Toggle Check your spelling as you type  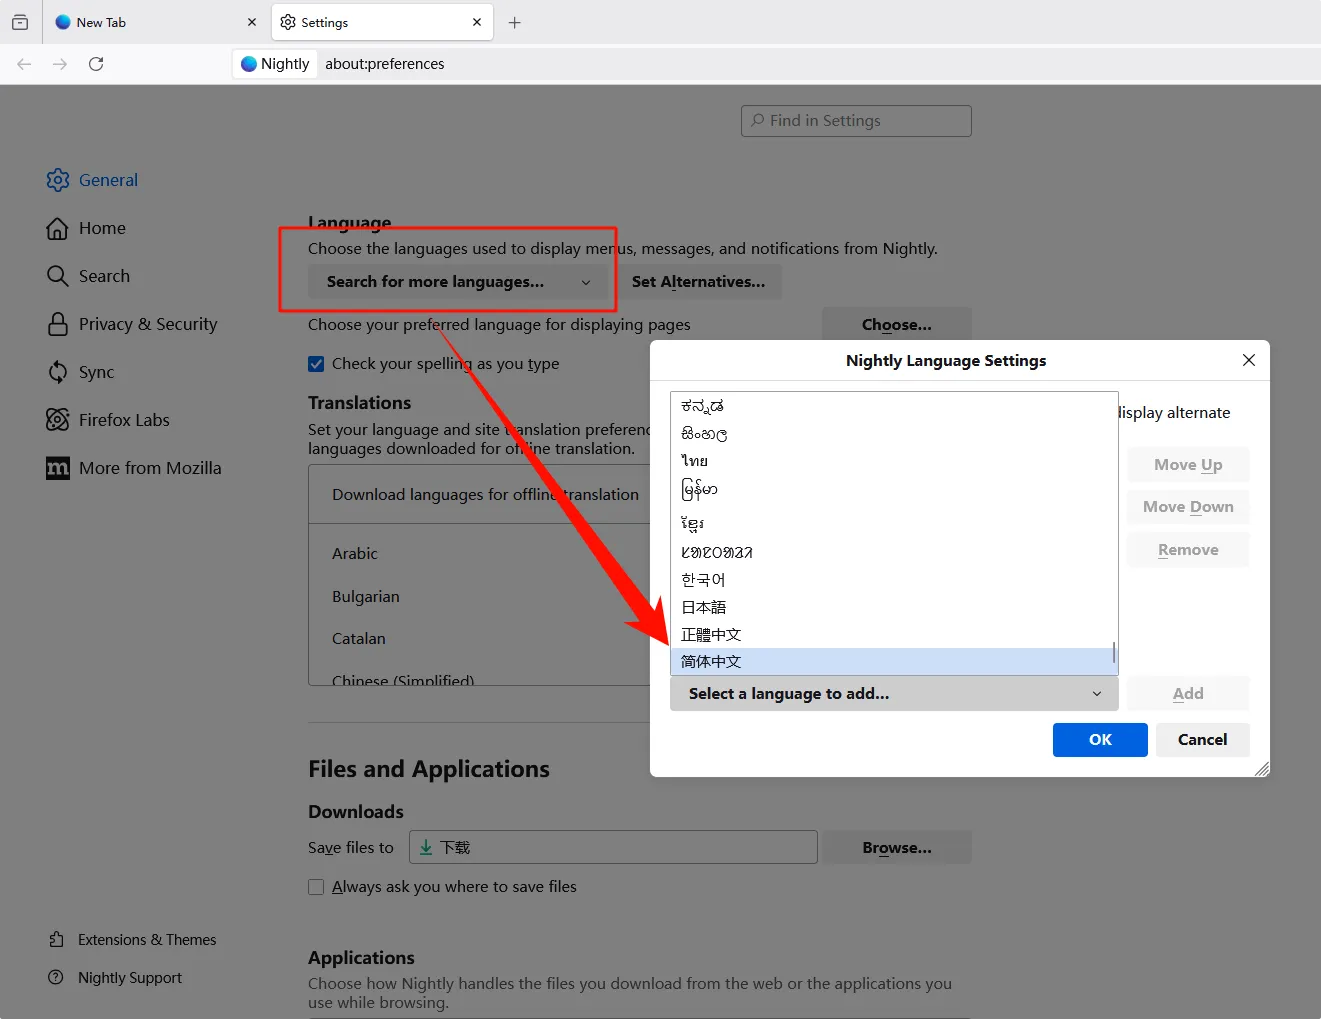pyautogui.click(x=316, y=364)
